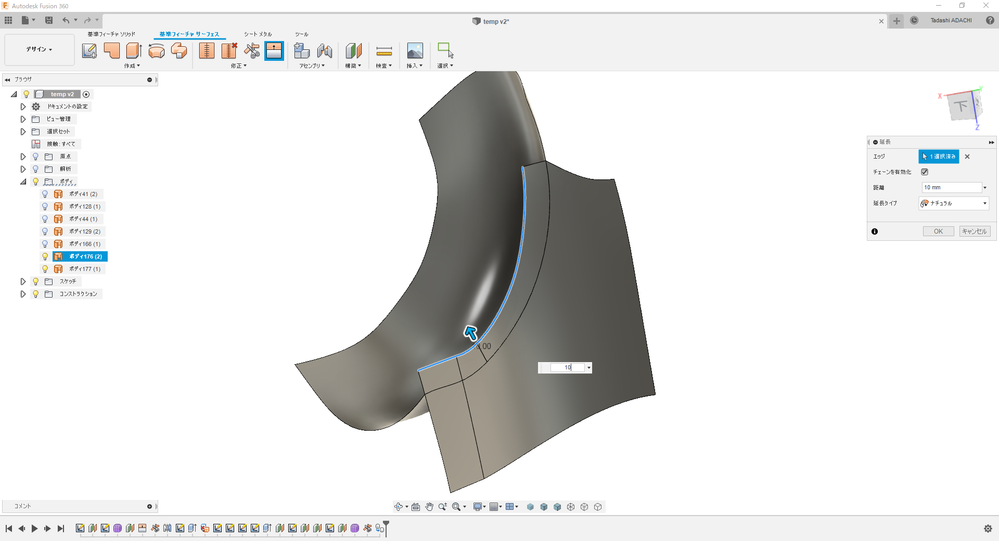Viewport: 999px width, 541px height.
Task: Click the キャンセル button in the dialog
Action: (974, 231)
